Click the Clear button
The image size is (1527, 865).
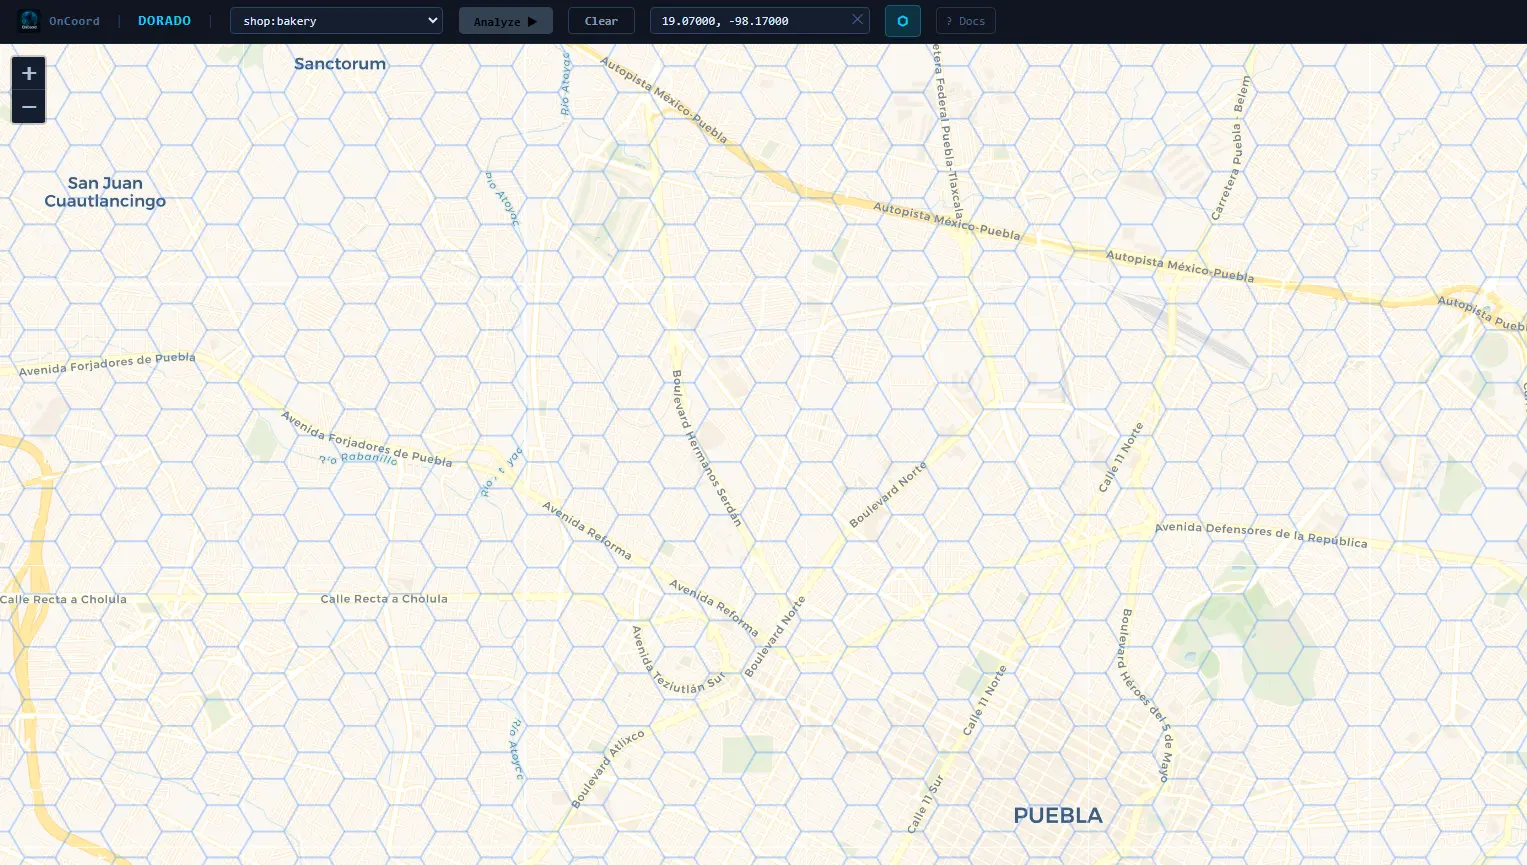pos(601,21)
